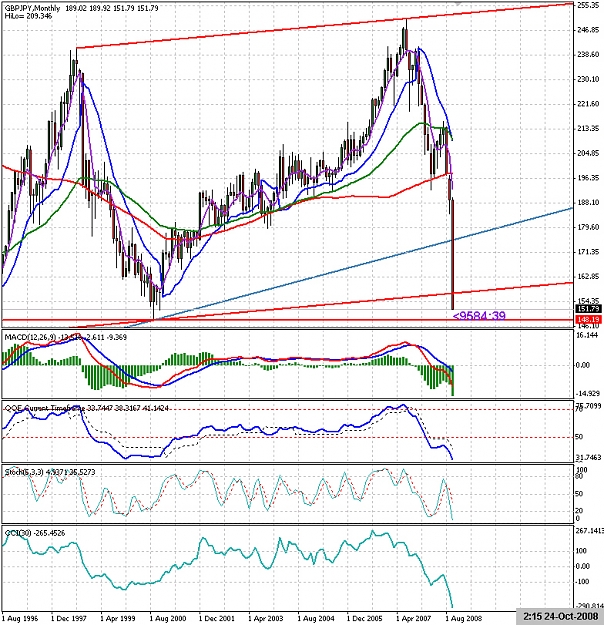Click the HiLo= 209.346 label
604x625 pixels.
click(x=28, y=16)
